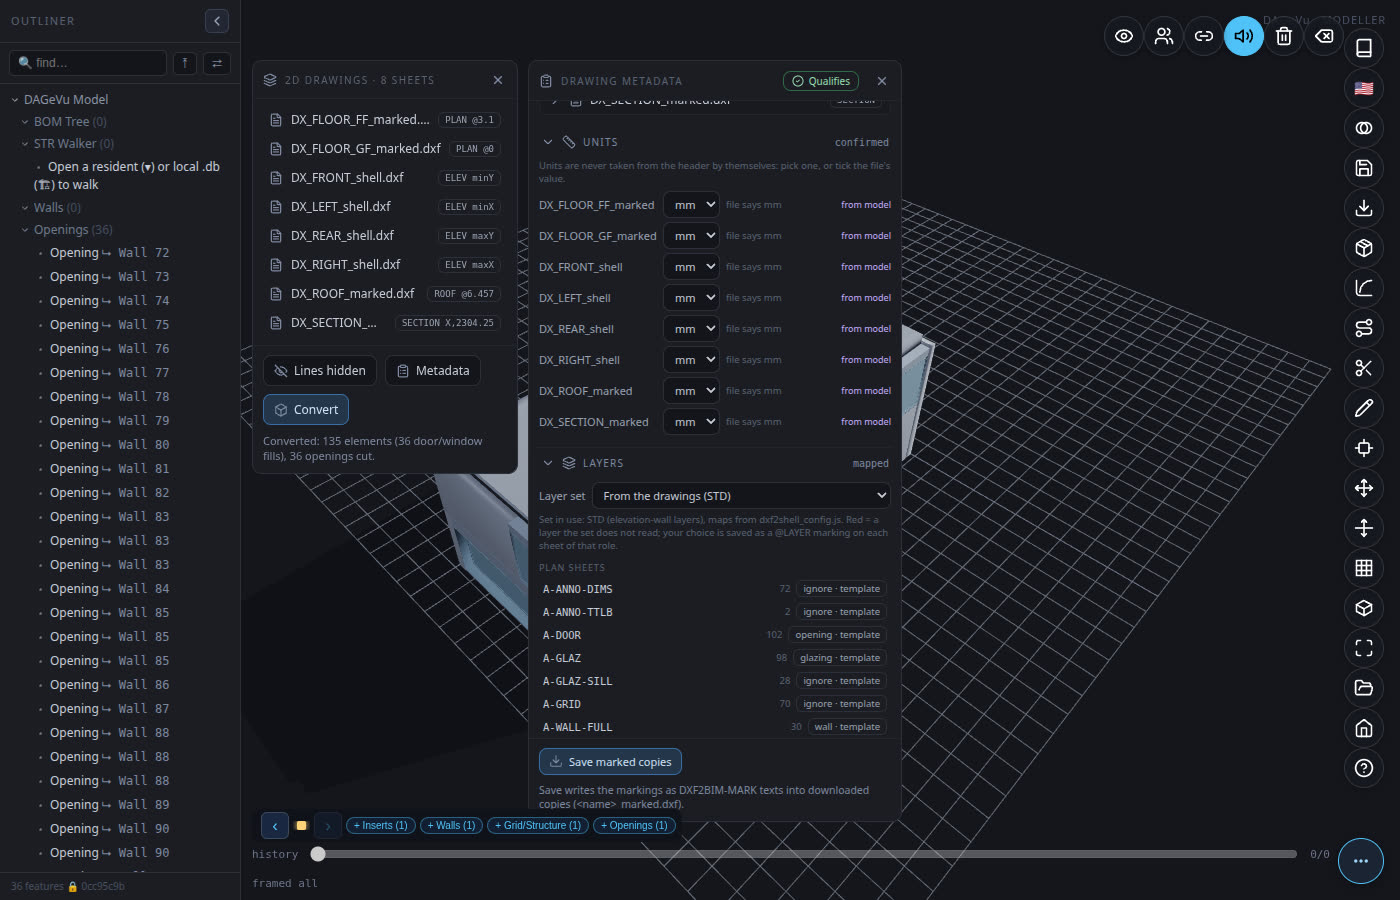Open units dropdown for DX_ROOF_marked
The width and height of the screenshot is (1400, 900).
pyautogui.click(x=691, y=391)
